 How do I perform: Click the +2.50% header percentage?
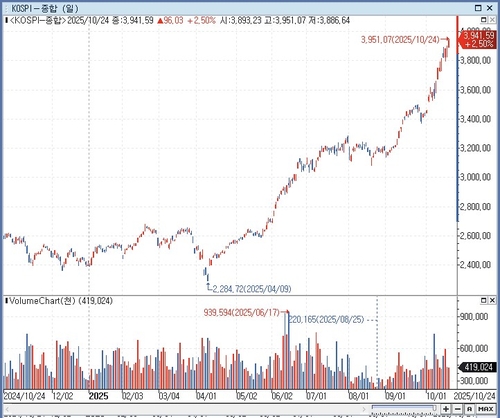pos(201,20)
